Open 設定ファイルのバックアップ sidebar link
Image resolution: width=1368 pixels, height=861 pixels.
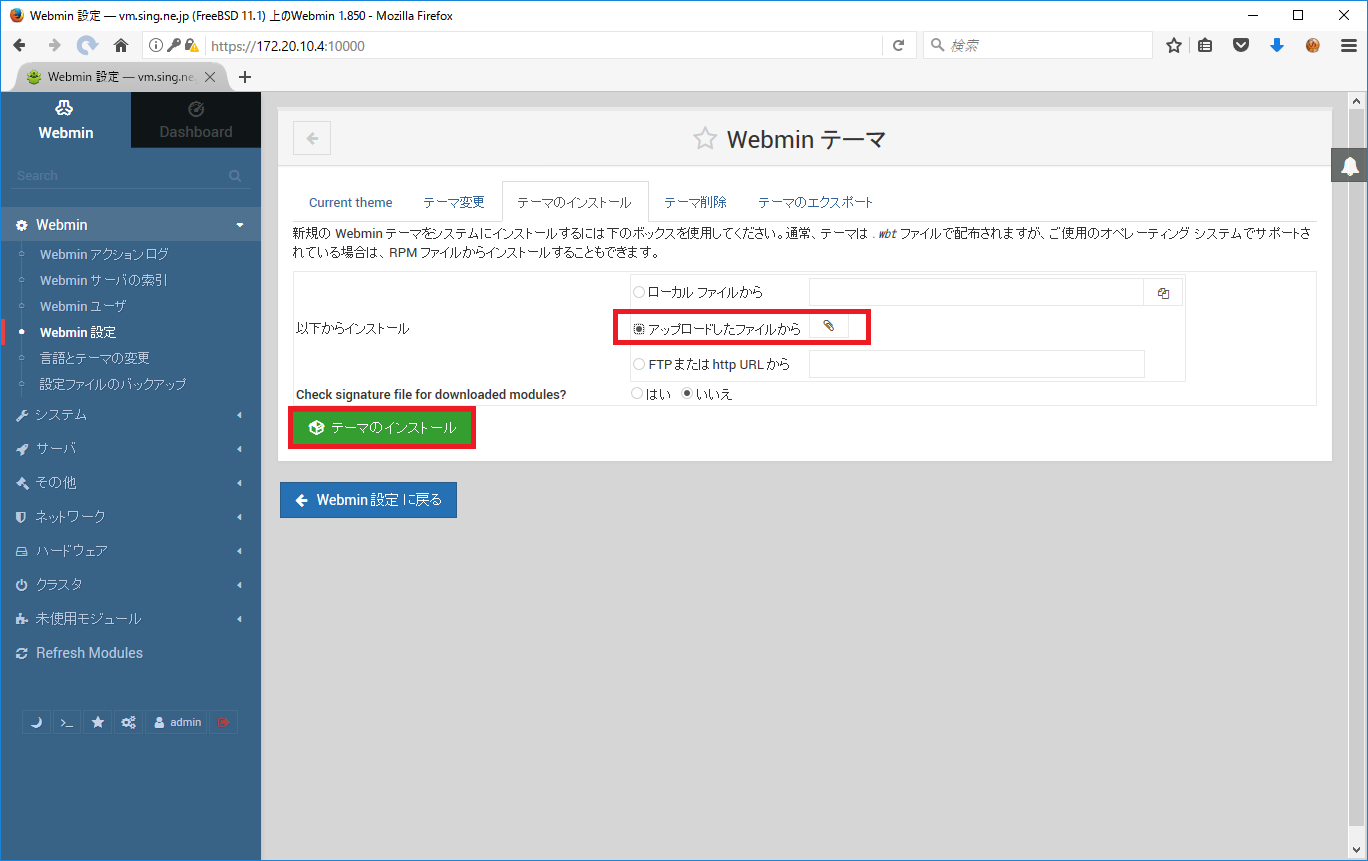[x=113, y=384]
